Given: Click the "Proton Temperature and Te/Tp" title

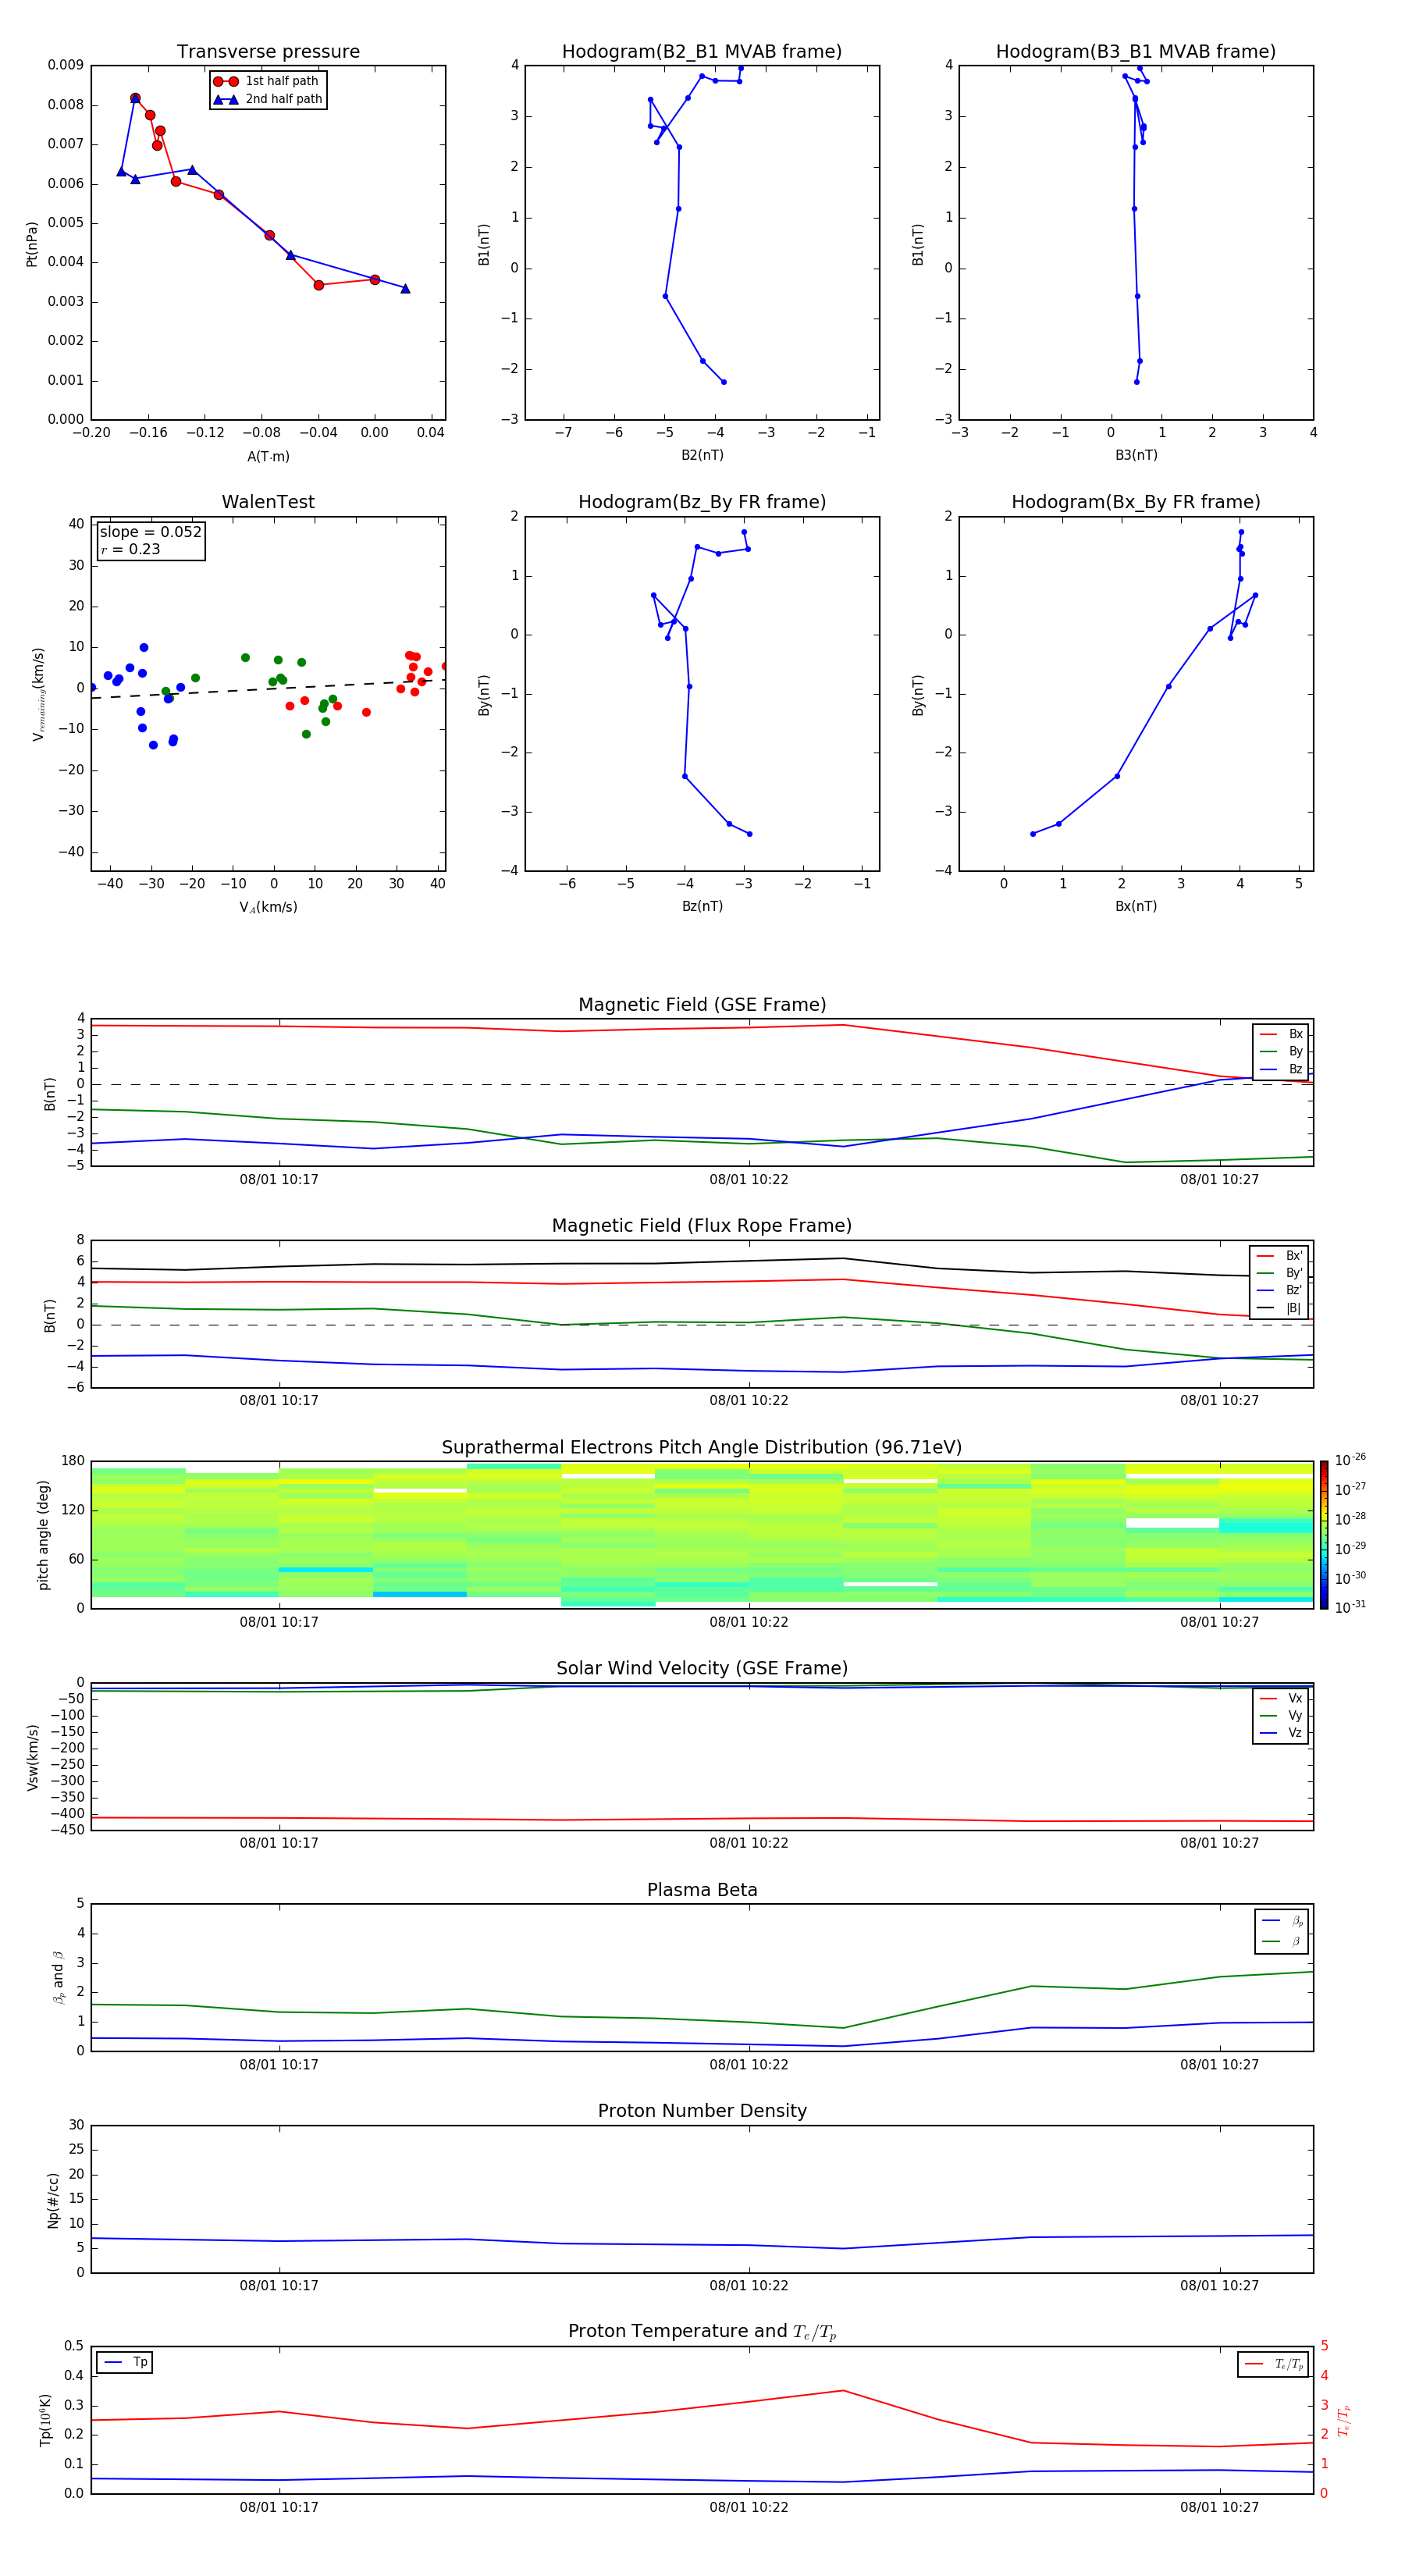Looking at the screenshot, I should pyautogui.click(x=702, y=2331).
